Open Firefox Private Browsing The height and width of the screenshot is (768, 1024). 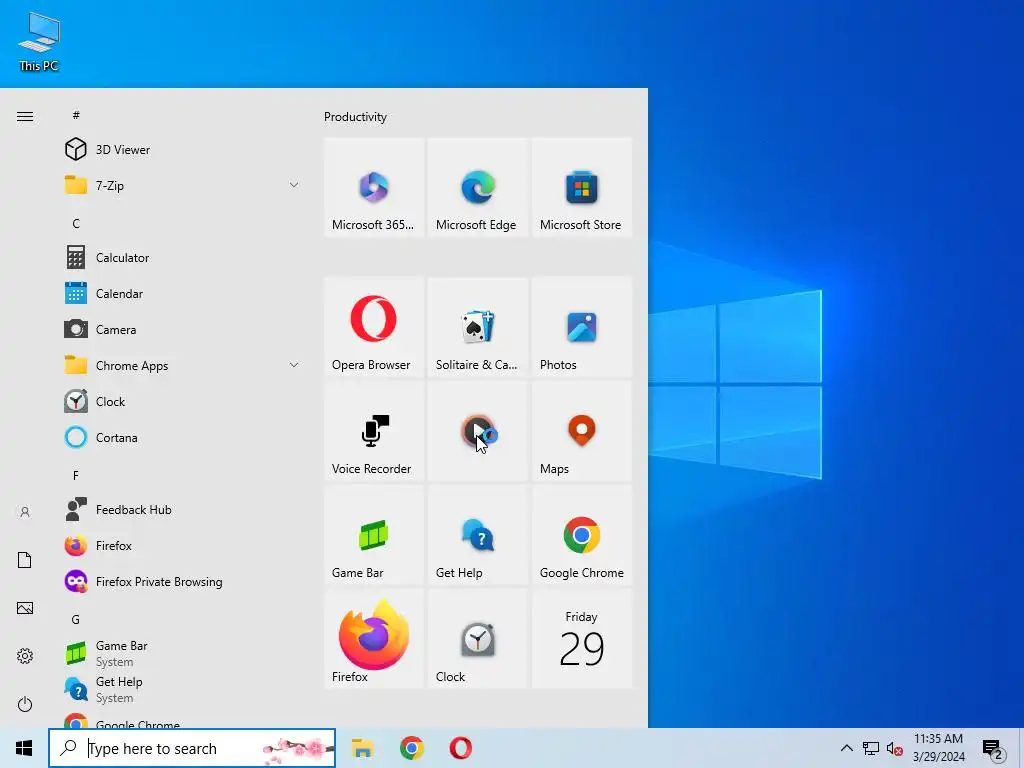tap(183, 581)
